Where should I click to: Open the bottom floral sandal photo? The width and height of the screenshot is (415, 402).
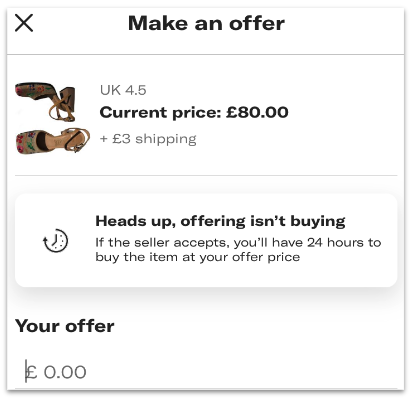pos(53,140)
